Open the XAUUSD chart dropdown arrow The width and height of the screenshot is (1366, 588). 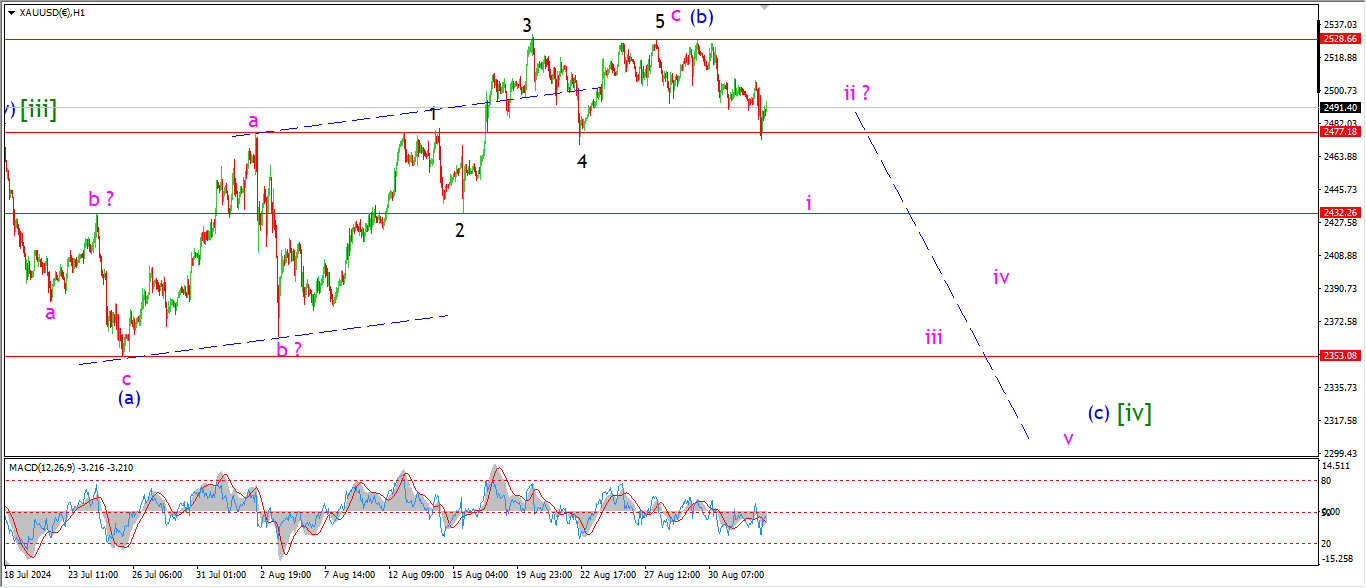10,13
